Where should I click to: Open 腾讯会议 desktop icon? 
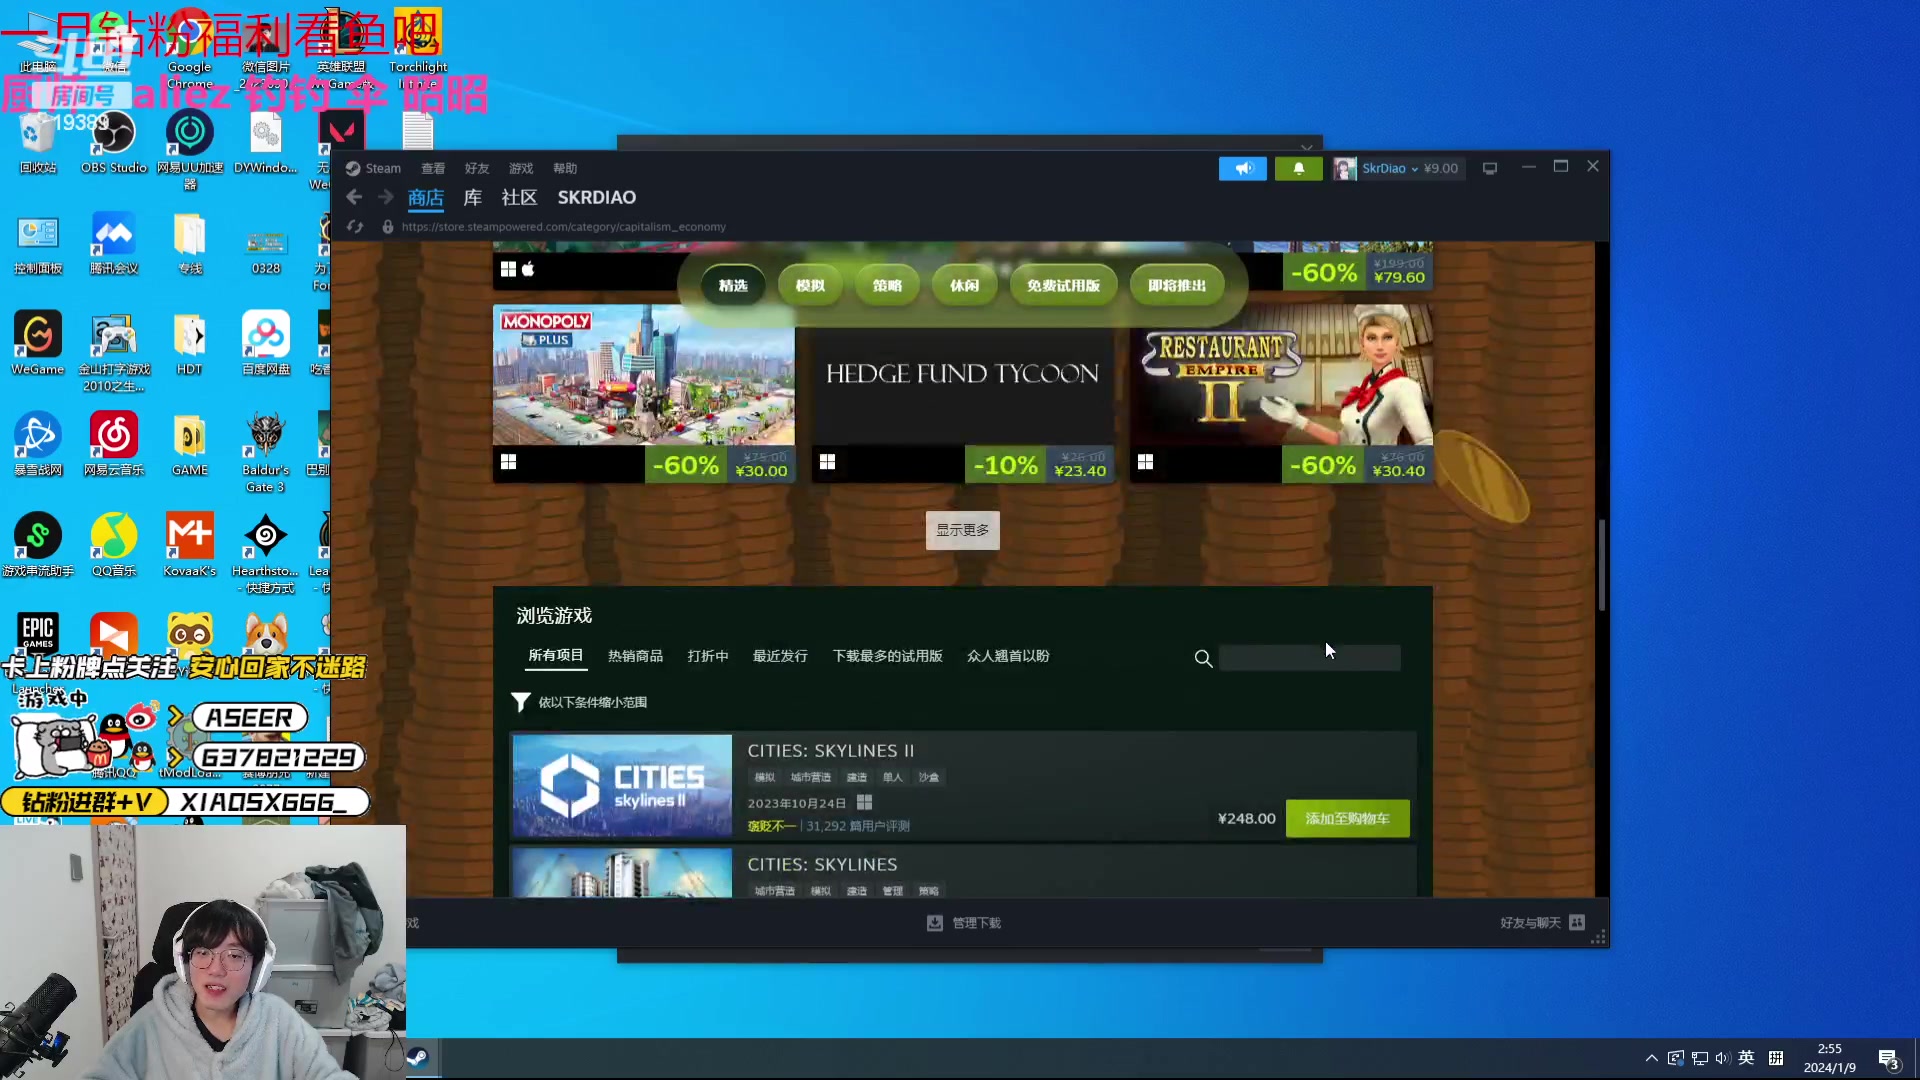coord(114,243)
